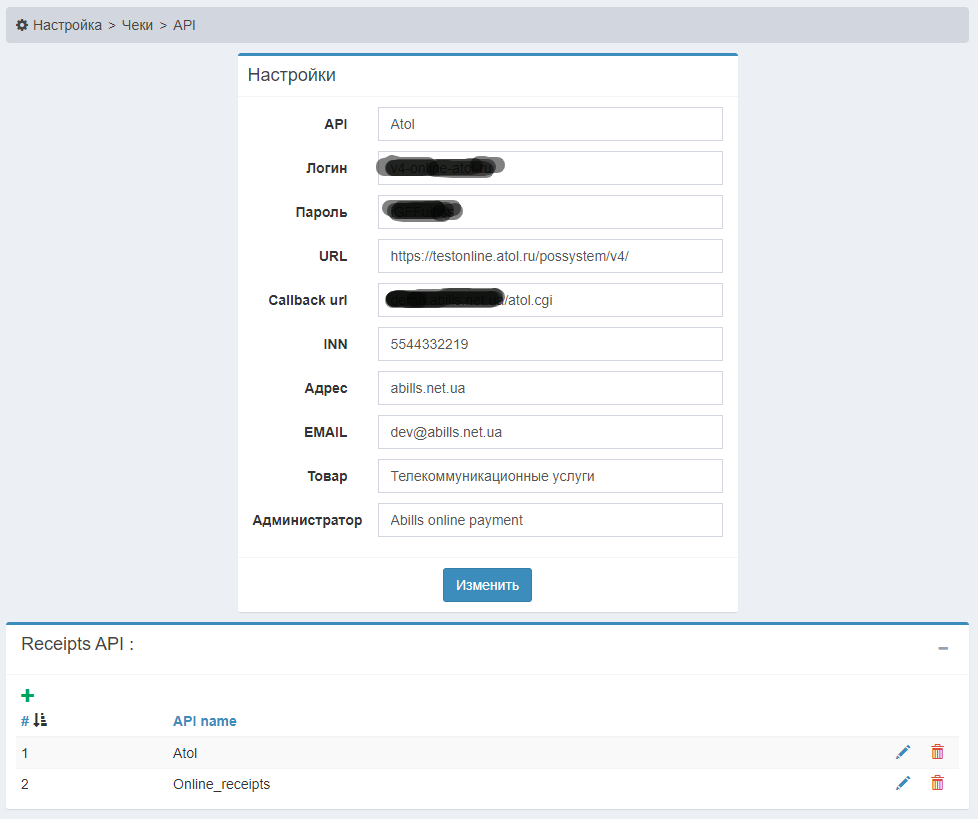Screen dimensions: 978x819
Task: Click the green plus add icon
Action: click(x=28, y=695)
